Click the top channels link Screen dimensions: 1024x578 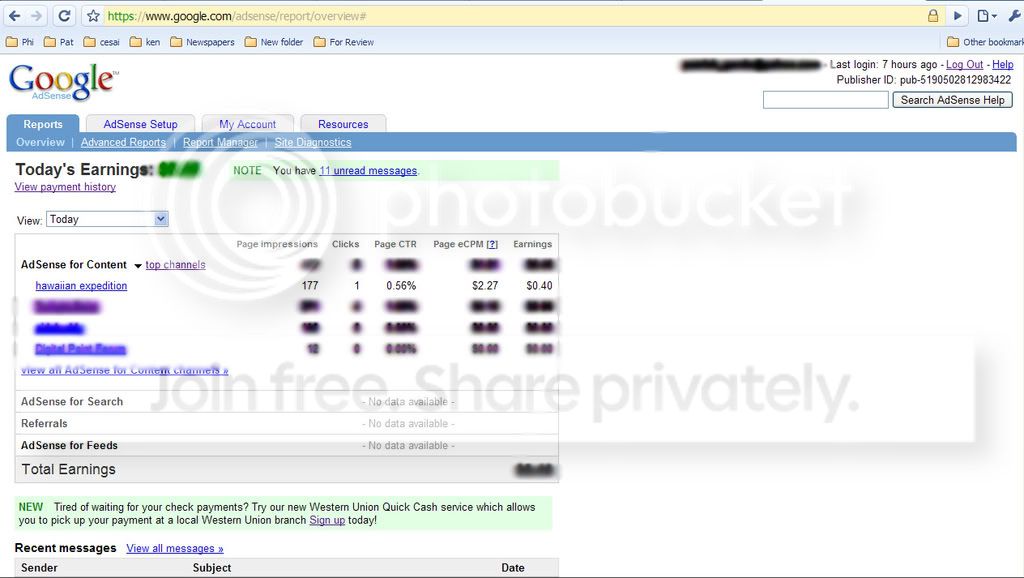[x=175, y=265]
